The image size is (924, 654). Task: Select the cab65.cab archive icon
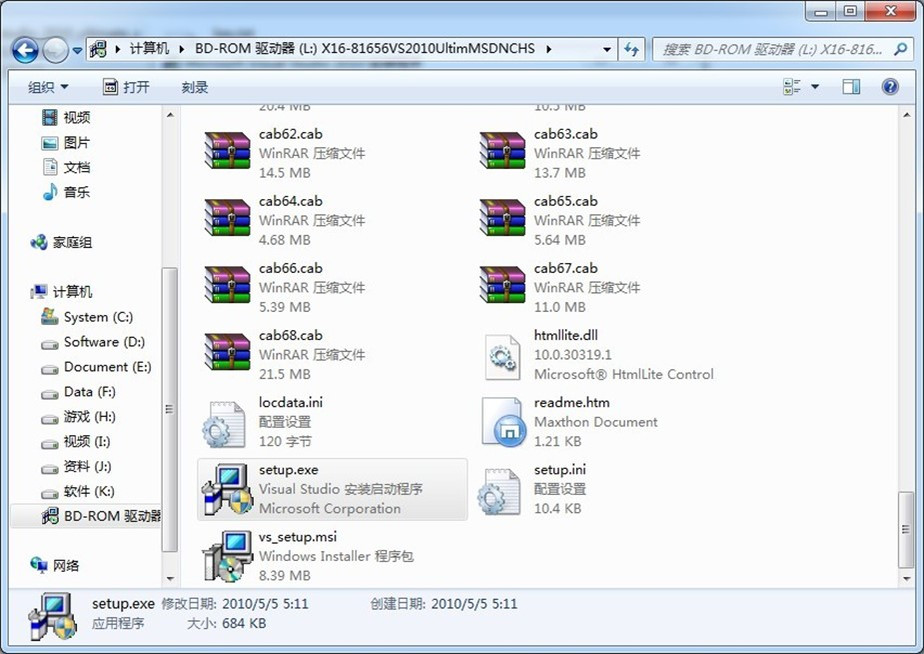click(503, 219)
